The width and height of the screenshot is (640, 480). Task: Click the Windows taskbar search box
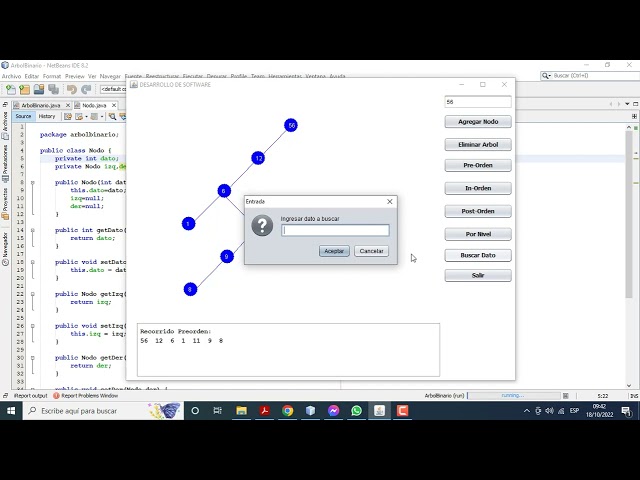click(x=104, y=411)
